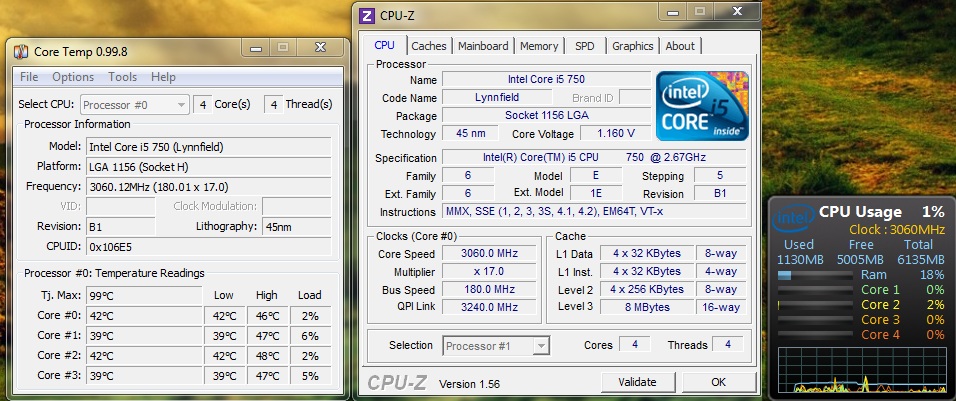The height and width of the screenshot is (401, 956).
Task: Switch to the SPD tab in CPU-Z
Action: (x=584, y=46)
